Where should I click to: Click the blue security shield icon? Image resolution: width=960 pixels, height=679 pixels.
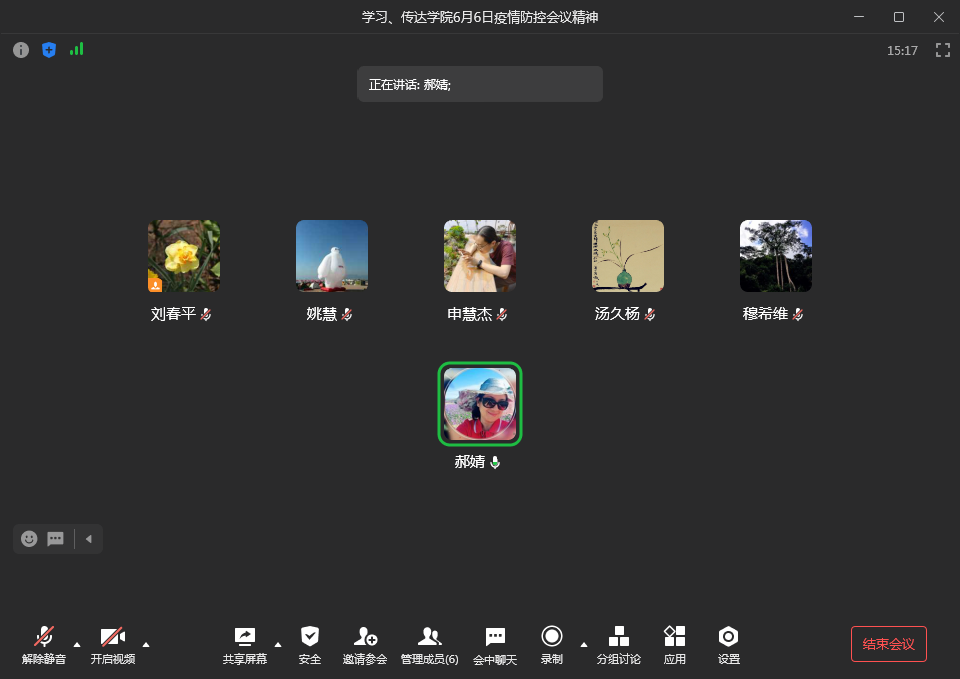click(49, 50)
